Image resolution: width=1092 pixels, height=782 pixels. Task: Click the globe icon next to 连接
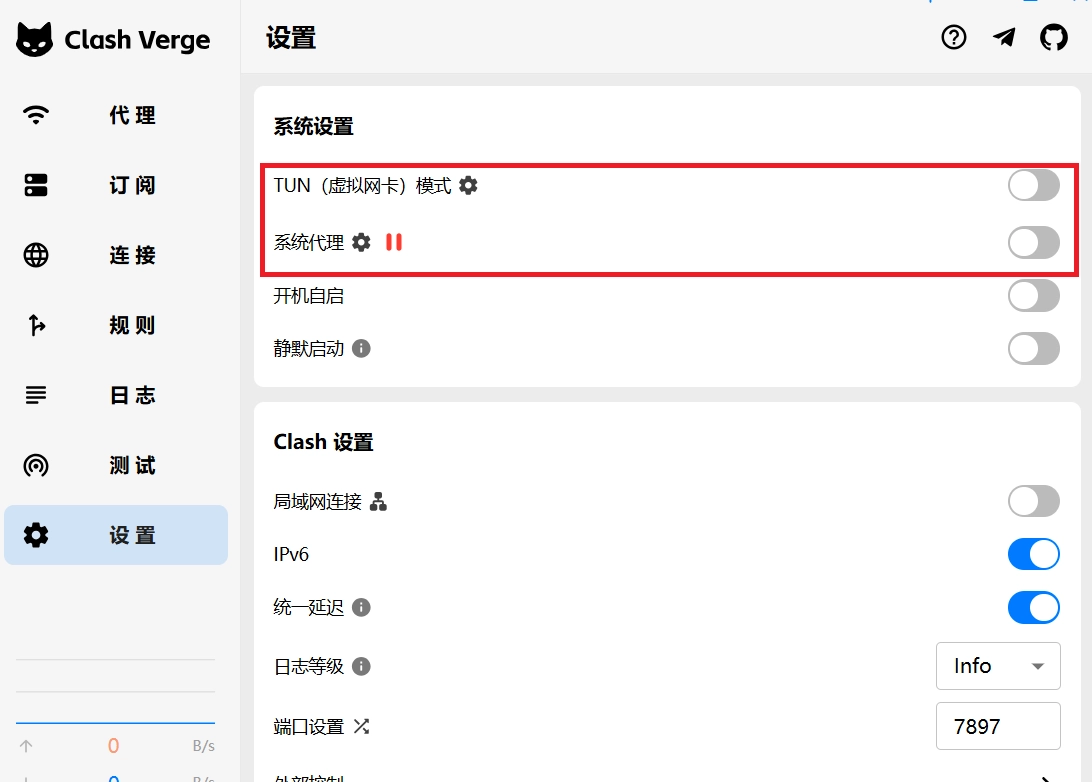pyautogui.click(x=36, y=255)
